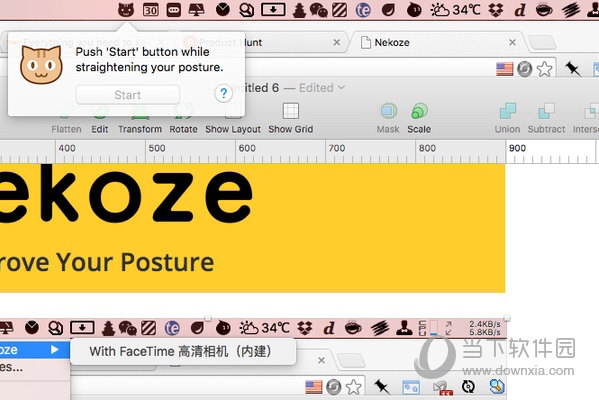Open the Nekoze cat icon in top menu bar
Screen dimensions: 599x400
[126, 10]
